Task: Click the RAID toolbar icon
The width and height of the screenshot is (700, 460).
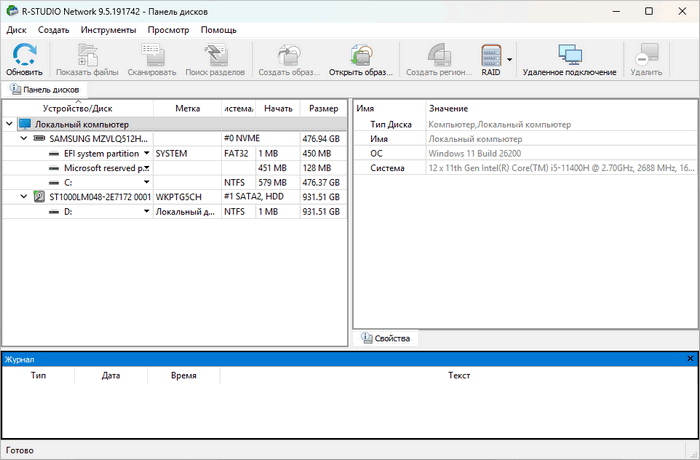Action: pos(490,55)
